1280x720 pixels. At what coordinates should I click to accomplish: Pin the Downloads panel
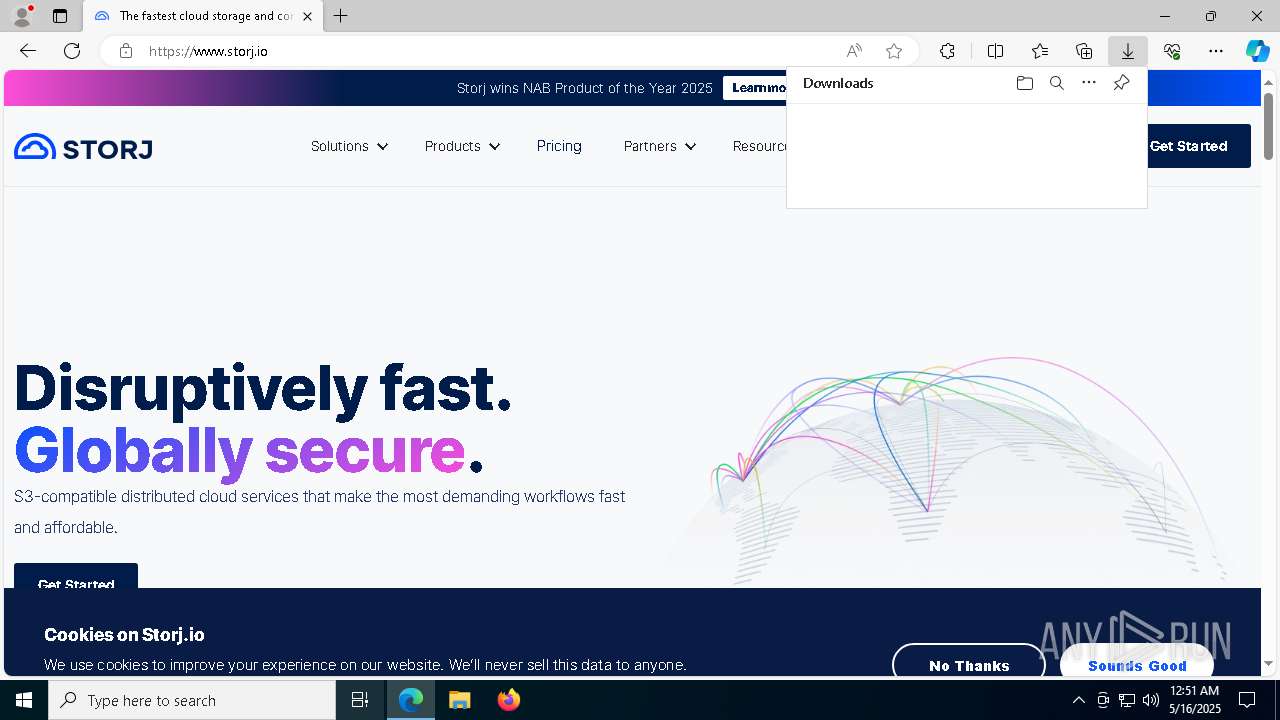pyautogui.click(x=1121, y=83)
